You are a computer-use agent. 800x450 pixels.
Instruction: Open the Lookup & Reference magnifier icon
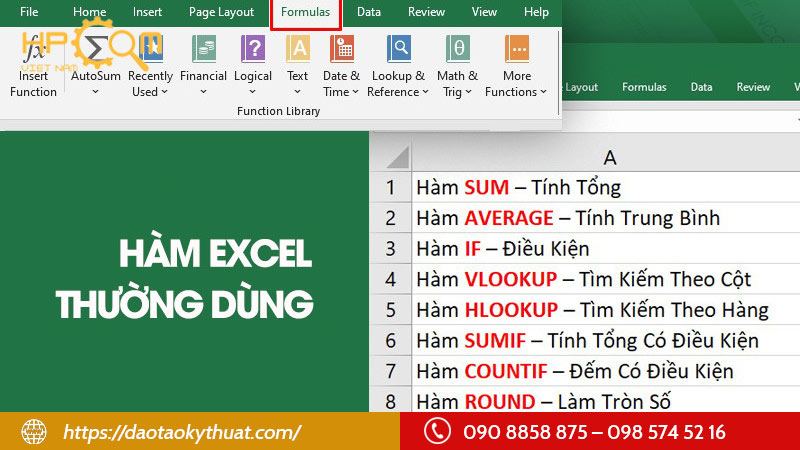click(398, 49)
